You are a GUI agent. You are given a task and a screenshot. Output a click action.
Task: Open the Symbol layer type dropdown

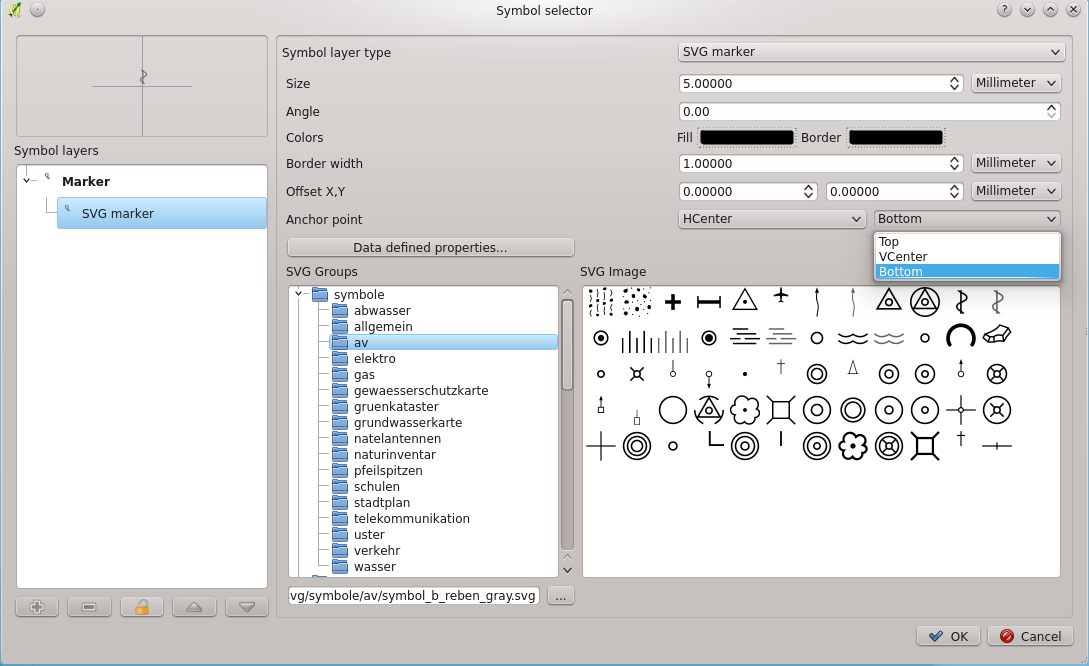click(x=870, y=52)
